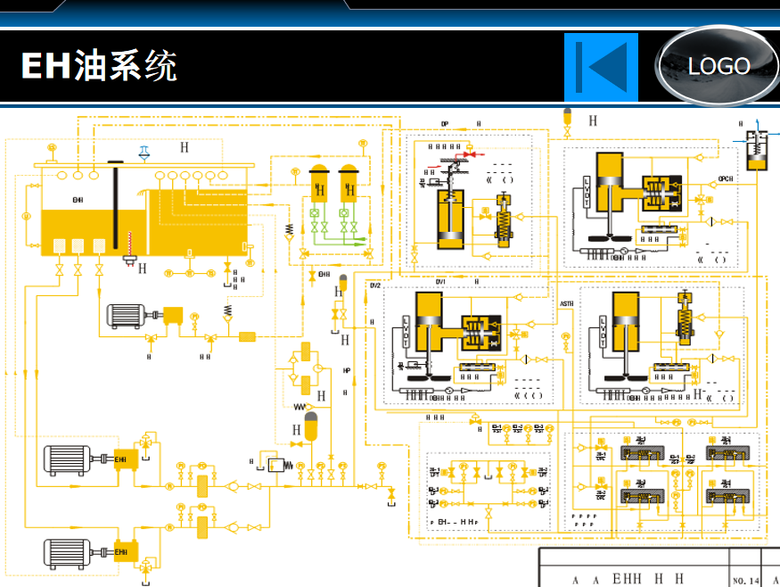Image resolution: width=780 pixels, height=587 pixels.
Task: Click the DP label above the top actuator
Action: [445, 124]
